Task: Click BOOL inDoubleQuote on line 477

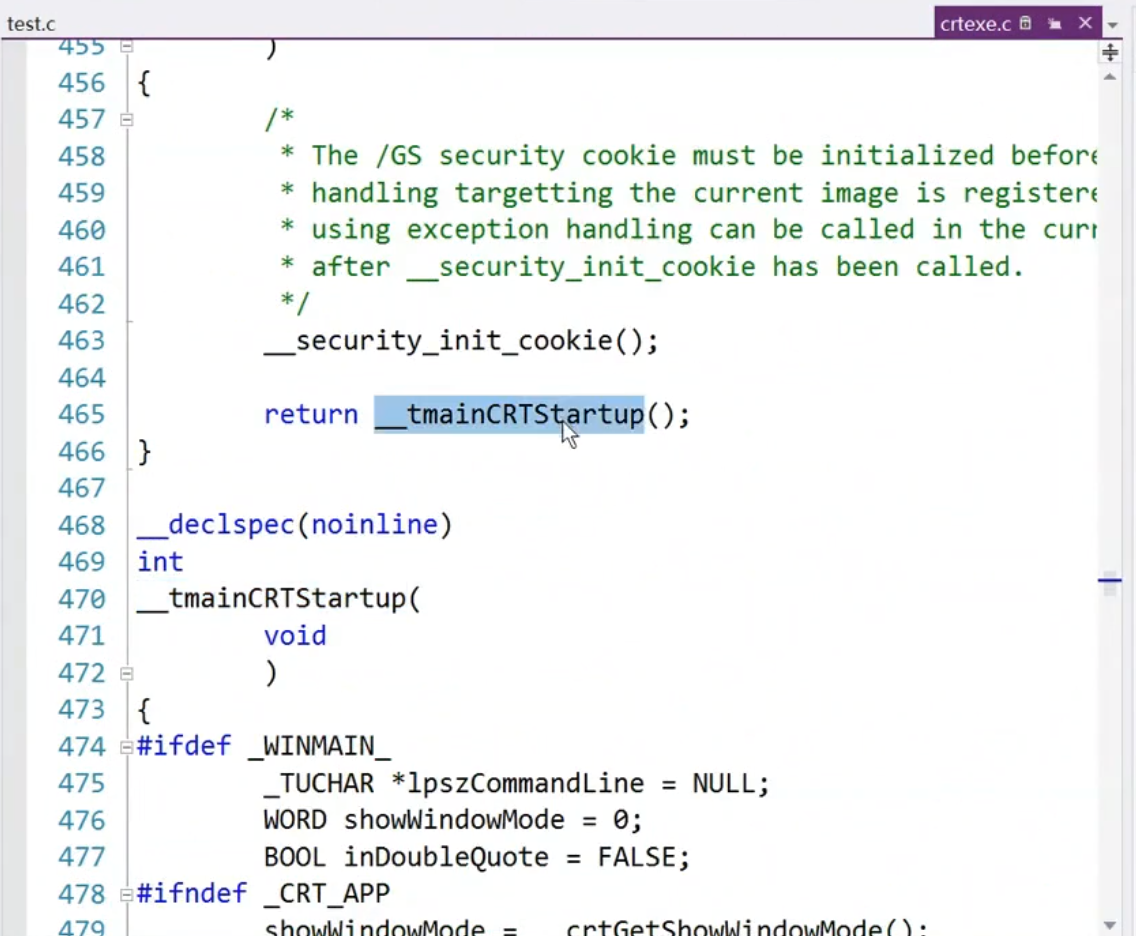Action: click(x=406, y=858)
